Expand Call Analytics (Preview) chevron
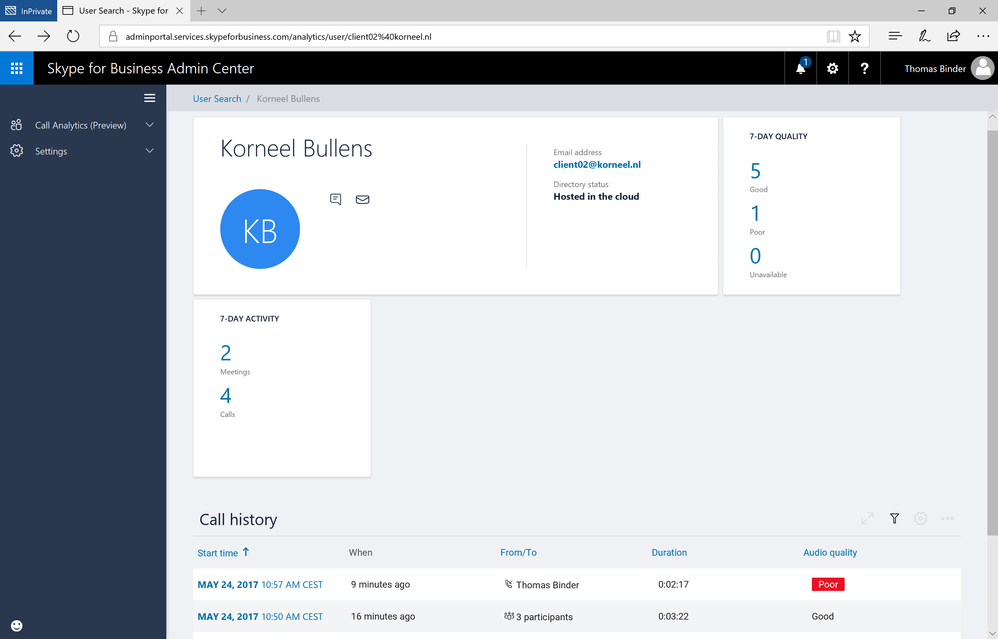This screenshot has height=639, width=998. [150, 125]
